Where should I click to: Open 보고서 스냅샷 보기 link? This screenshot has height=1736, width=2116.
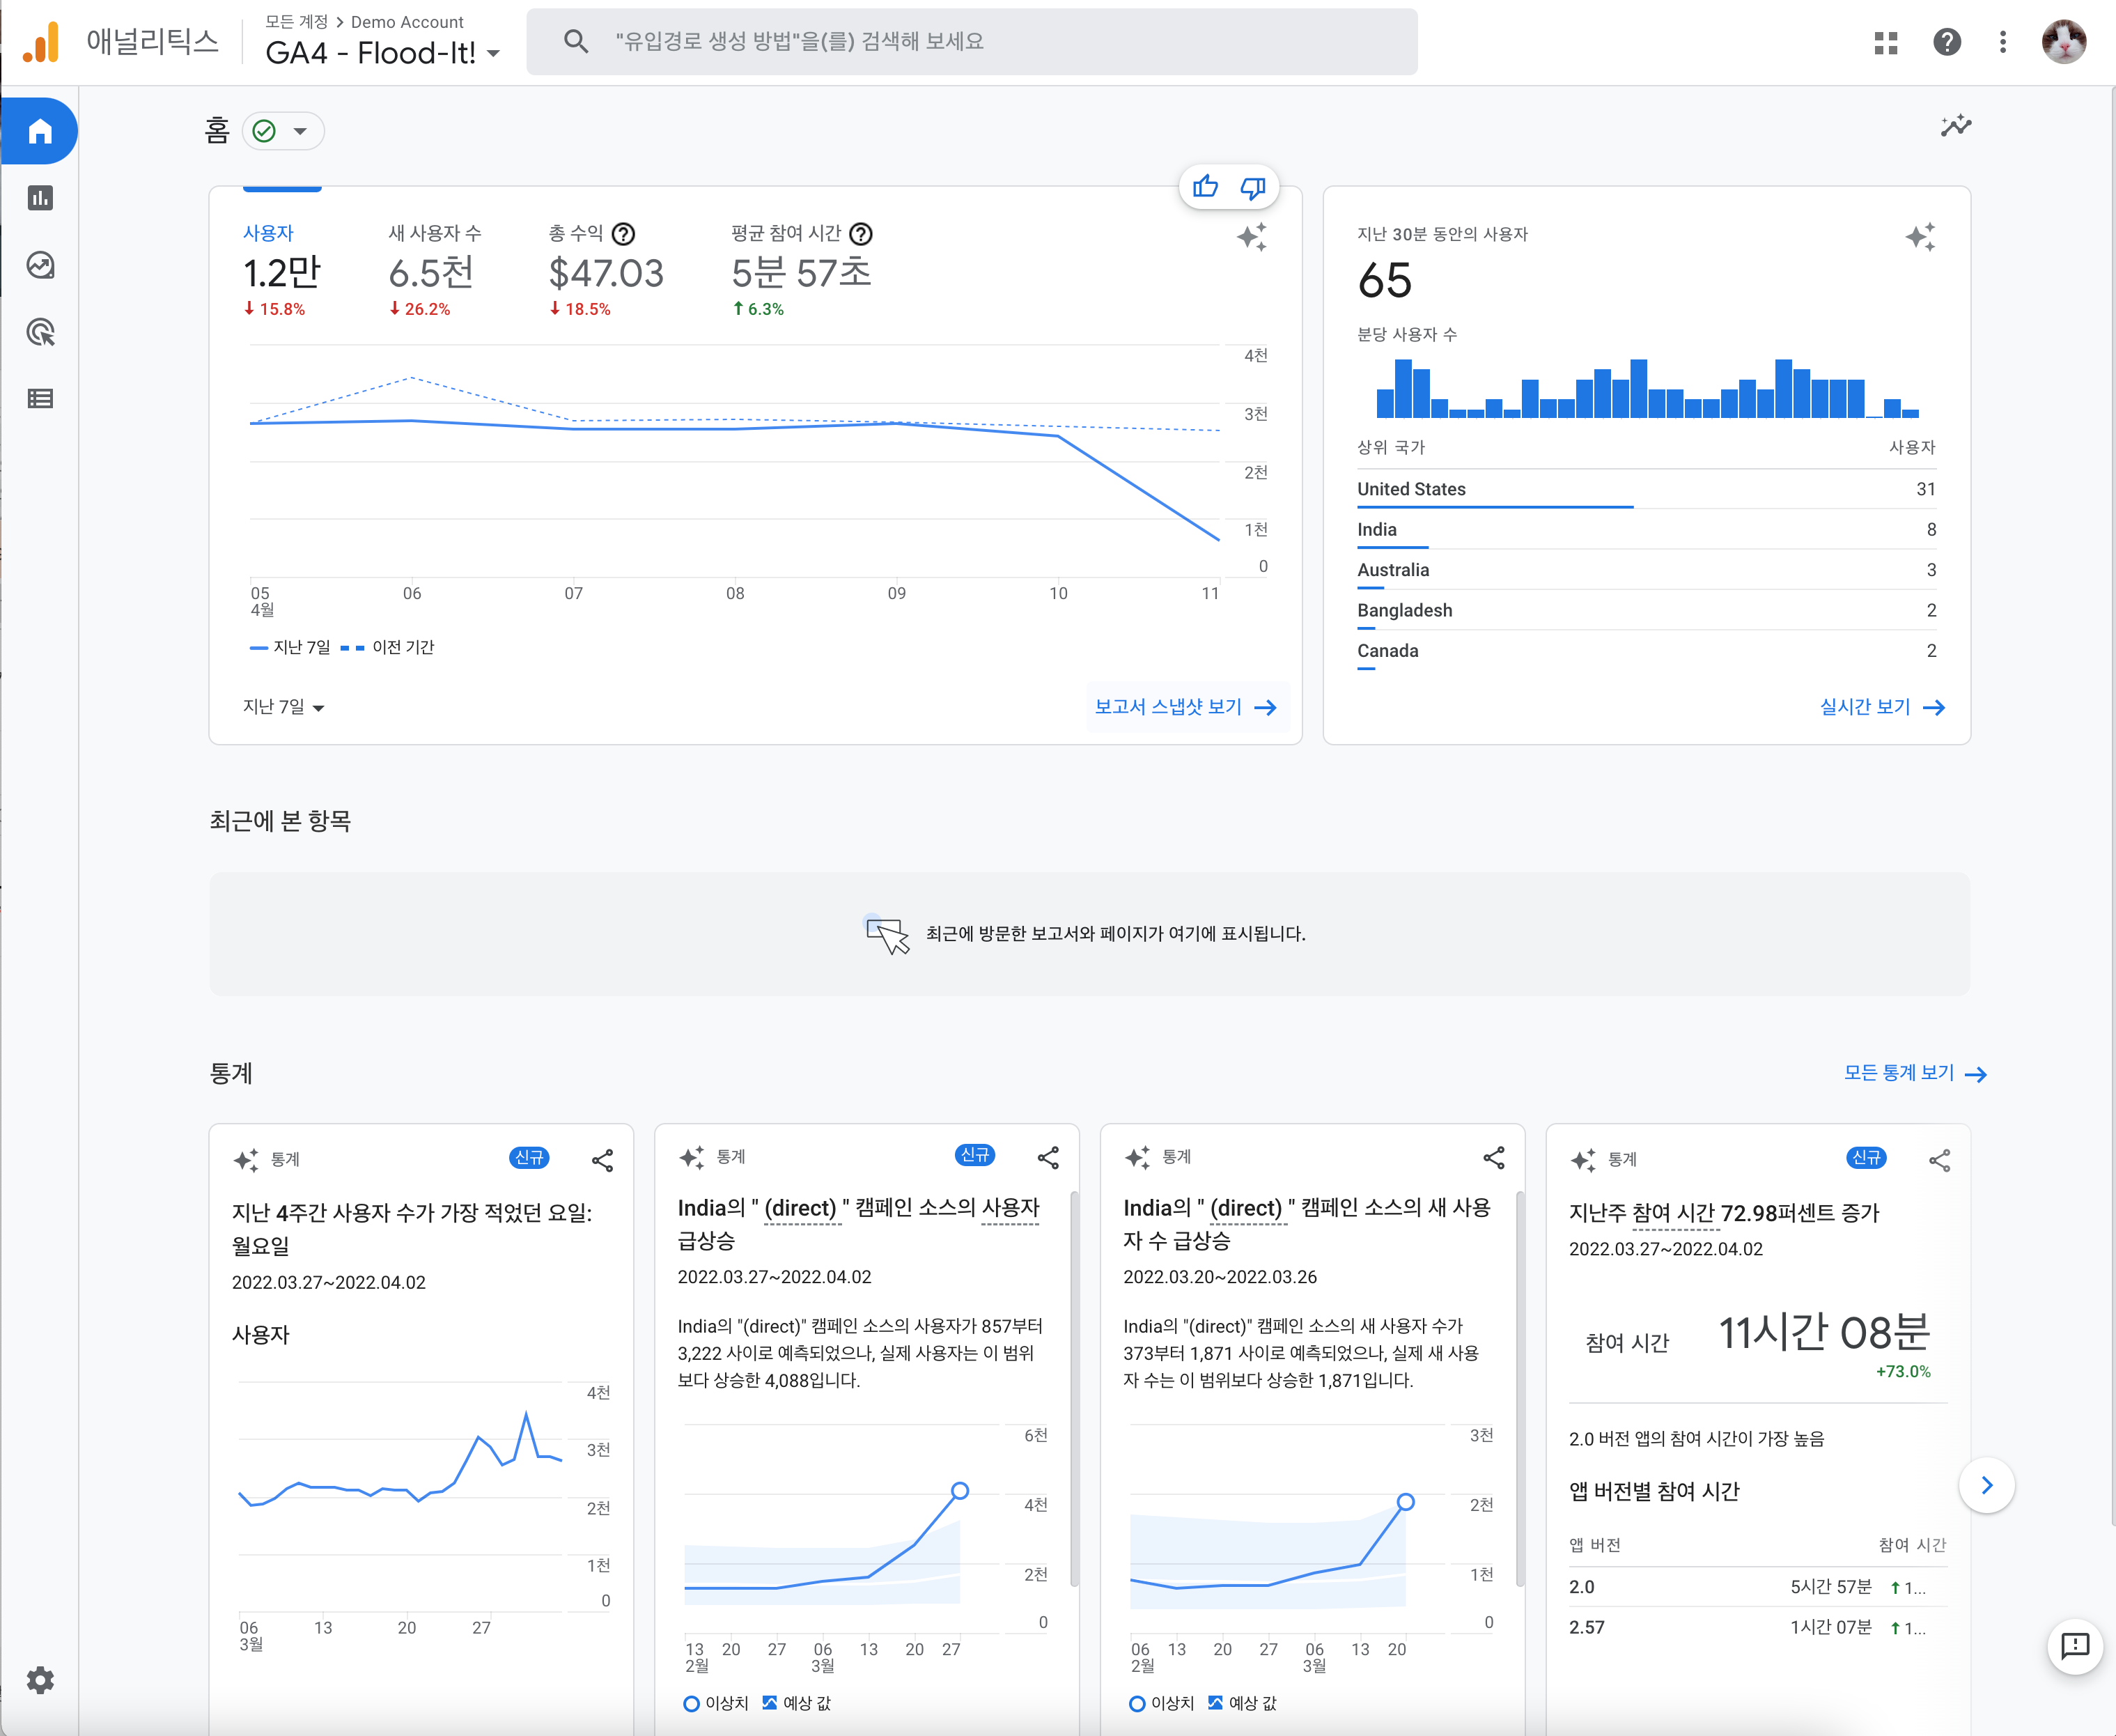click(x=1186, y=707)
